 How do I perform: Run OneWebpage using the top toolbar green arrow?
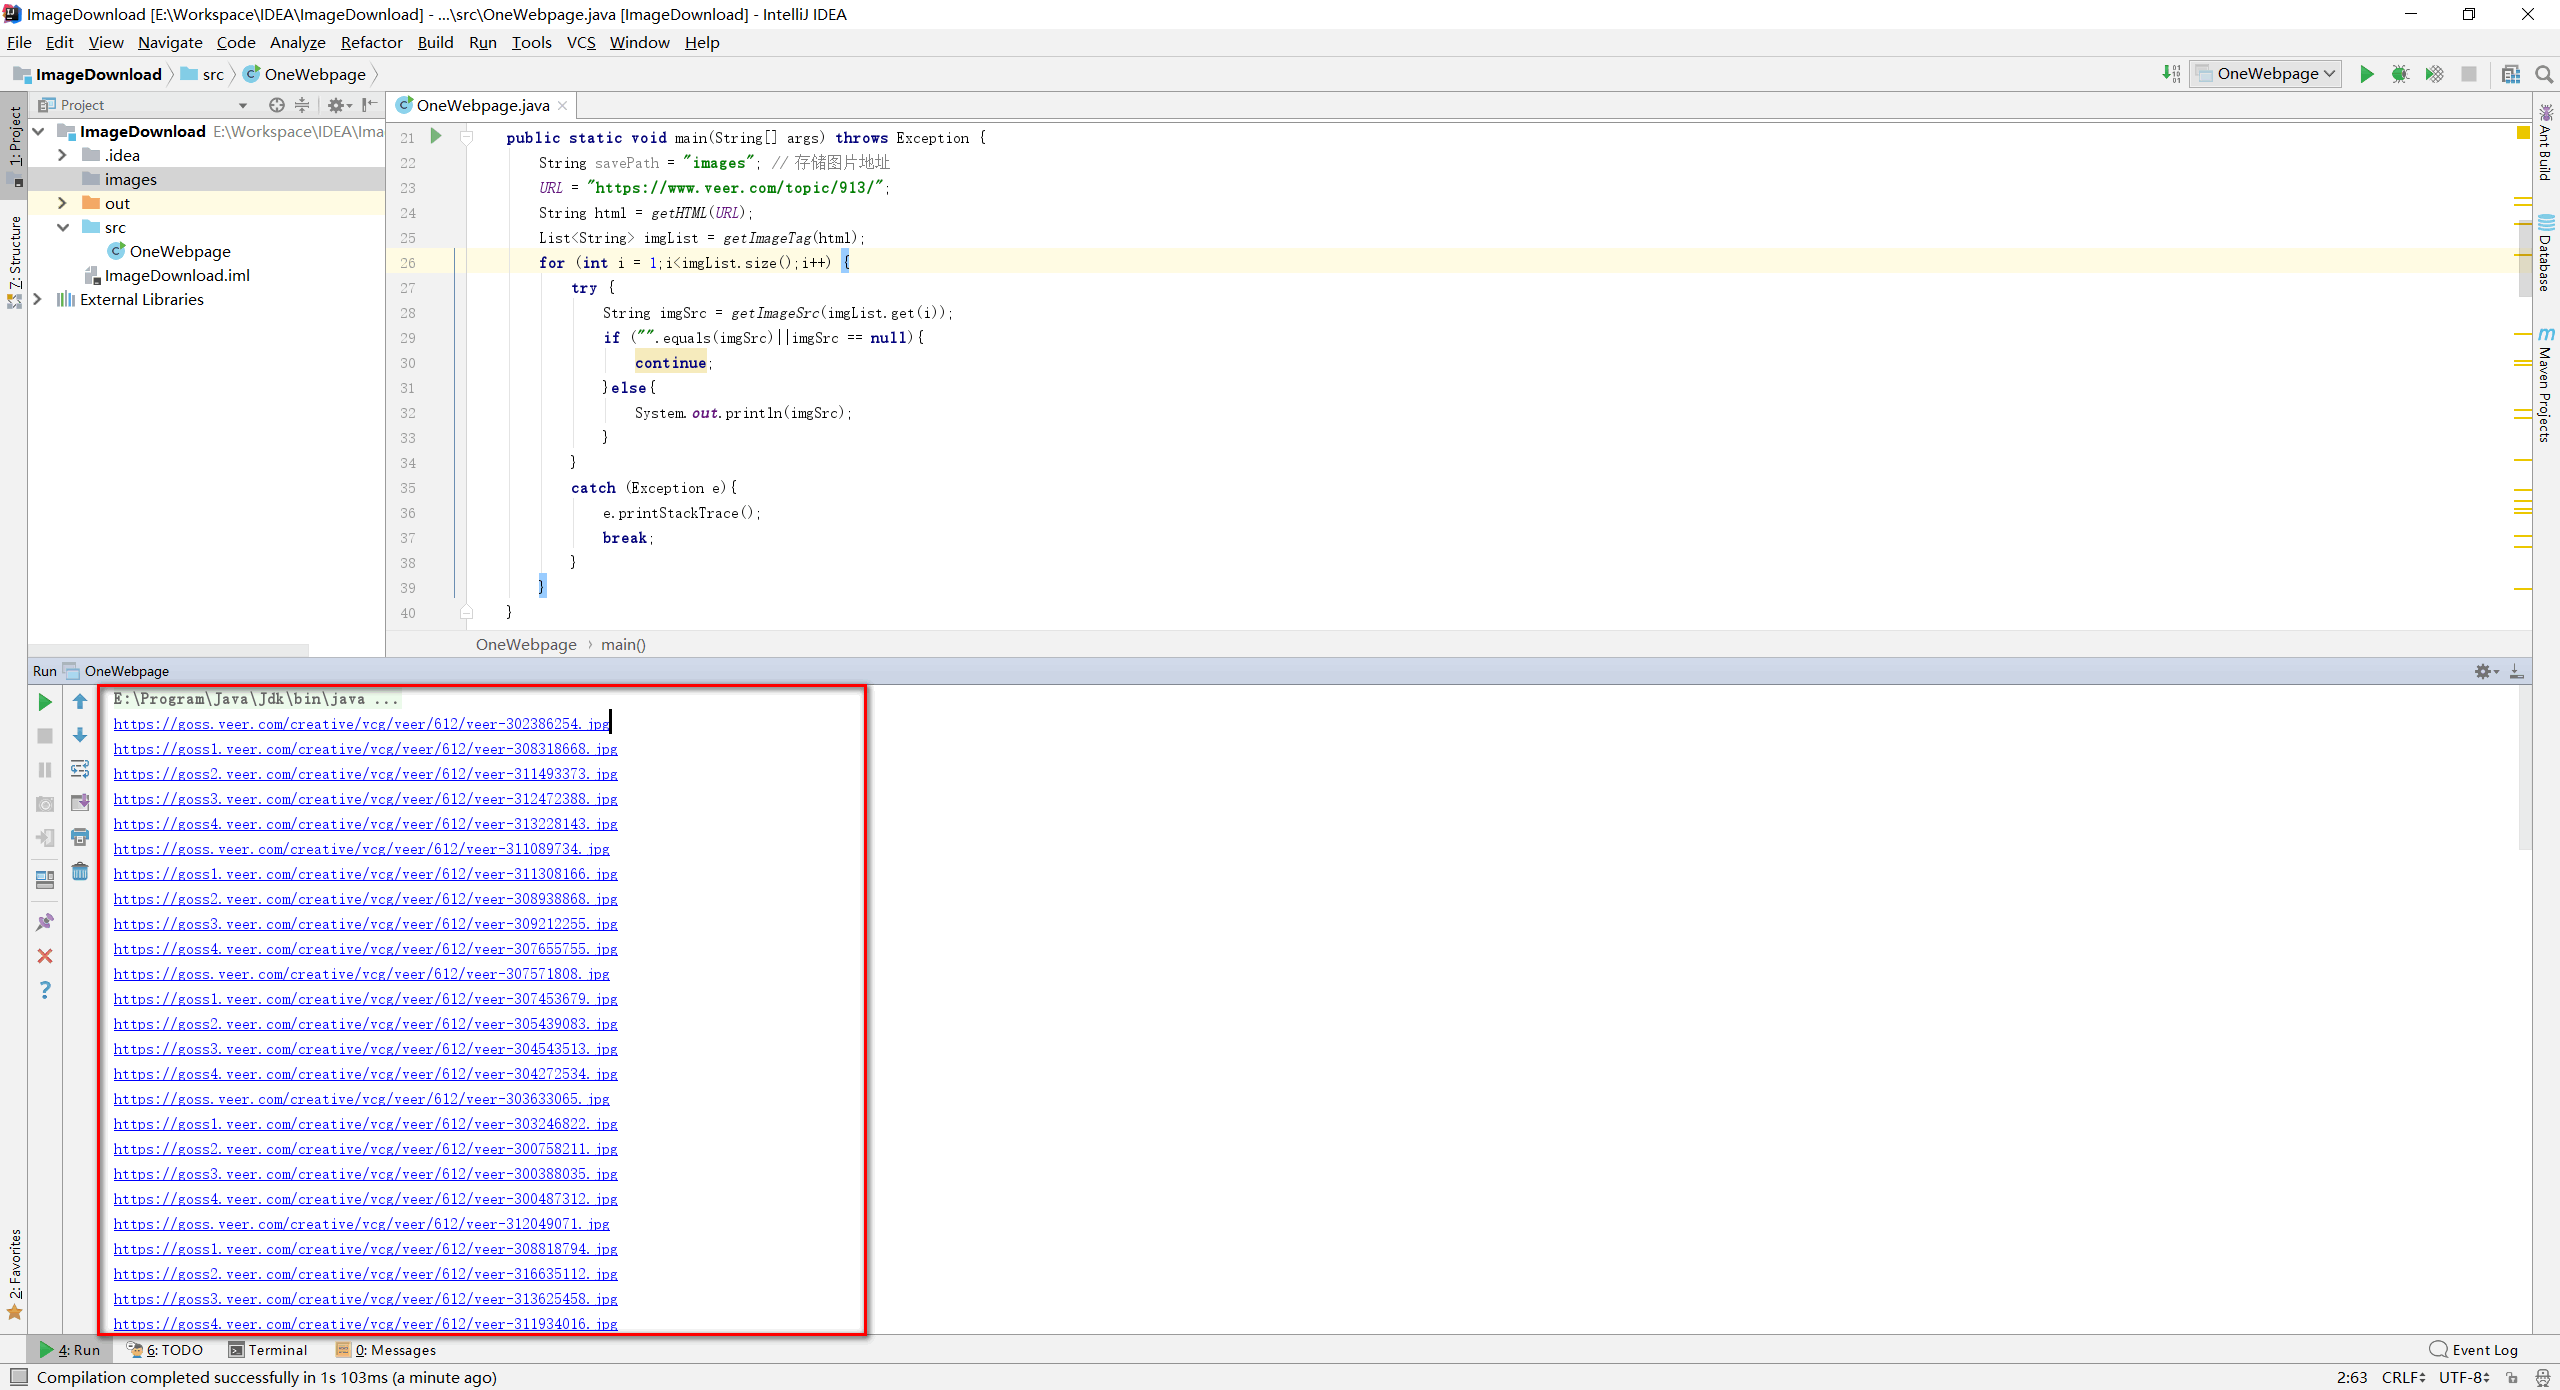click(x=2366, y=74)
